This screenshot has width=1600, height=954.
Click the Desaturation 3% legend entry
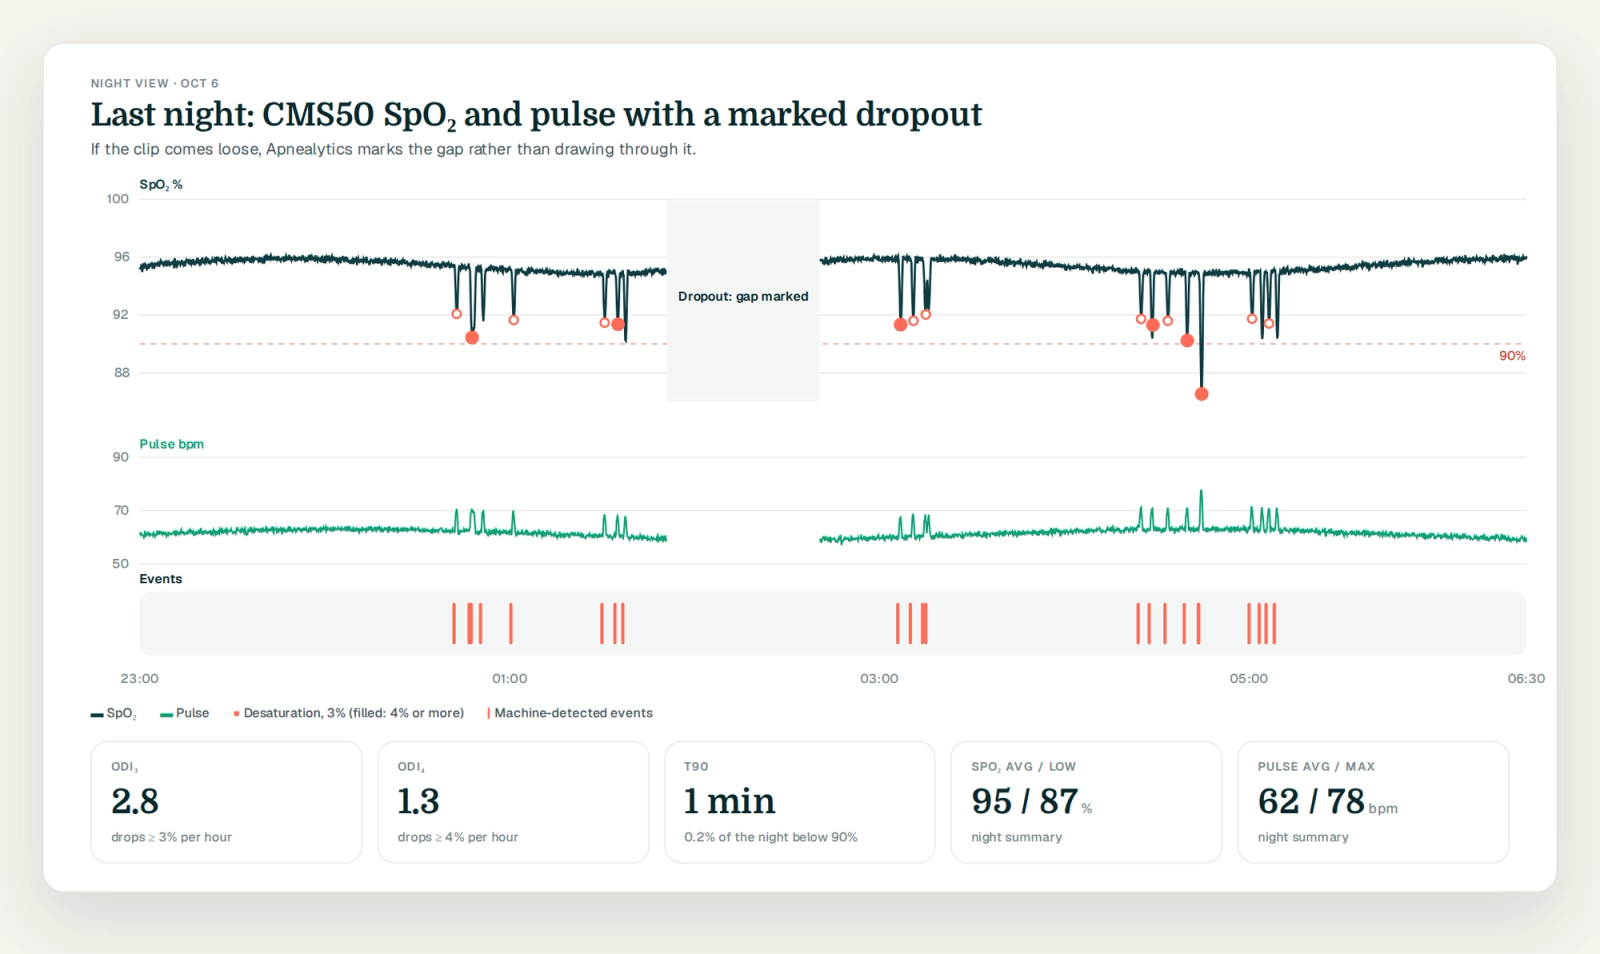[348, 713]
